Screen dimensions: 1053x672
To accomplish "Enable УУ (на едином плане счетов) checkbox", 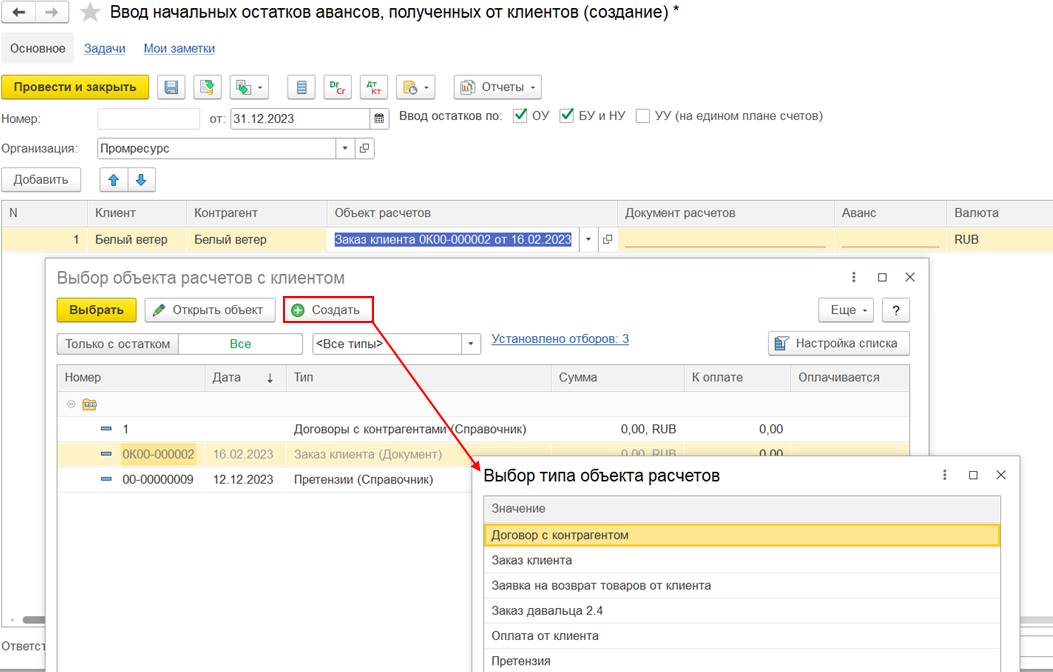I will (643, 115).
